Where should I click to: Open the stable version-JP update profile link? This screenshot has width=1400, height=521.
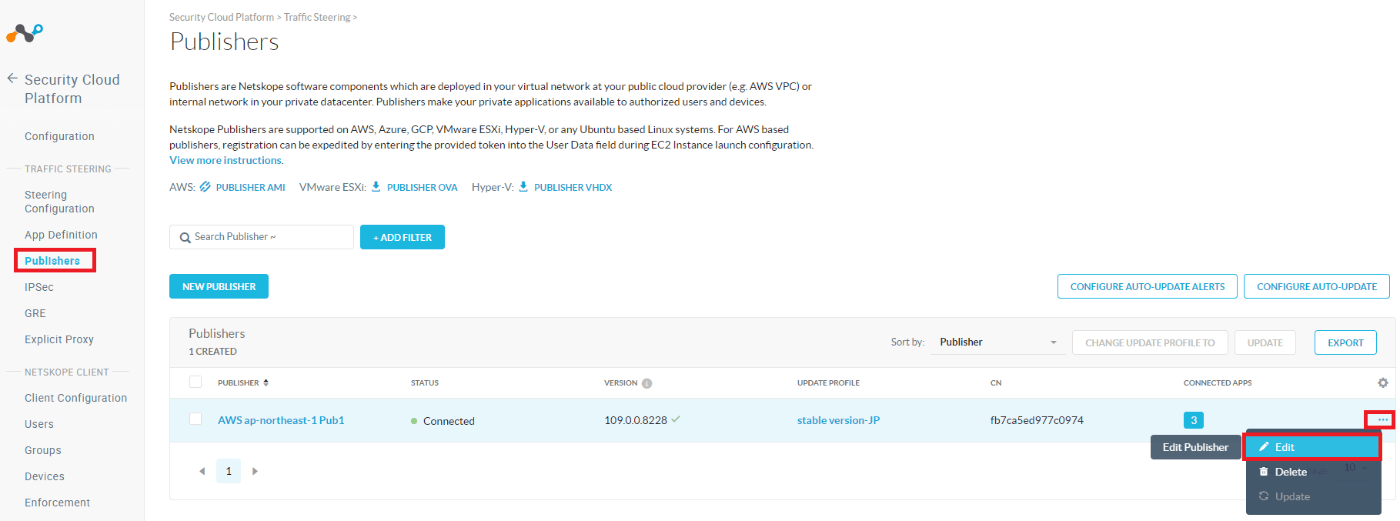838,420
